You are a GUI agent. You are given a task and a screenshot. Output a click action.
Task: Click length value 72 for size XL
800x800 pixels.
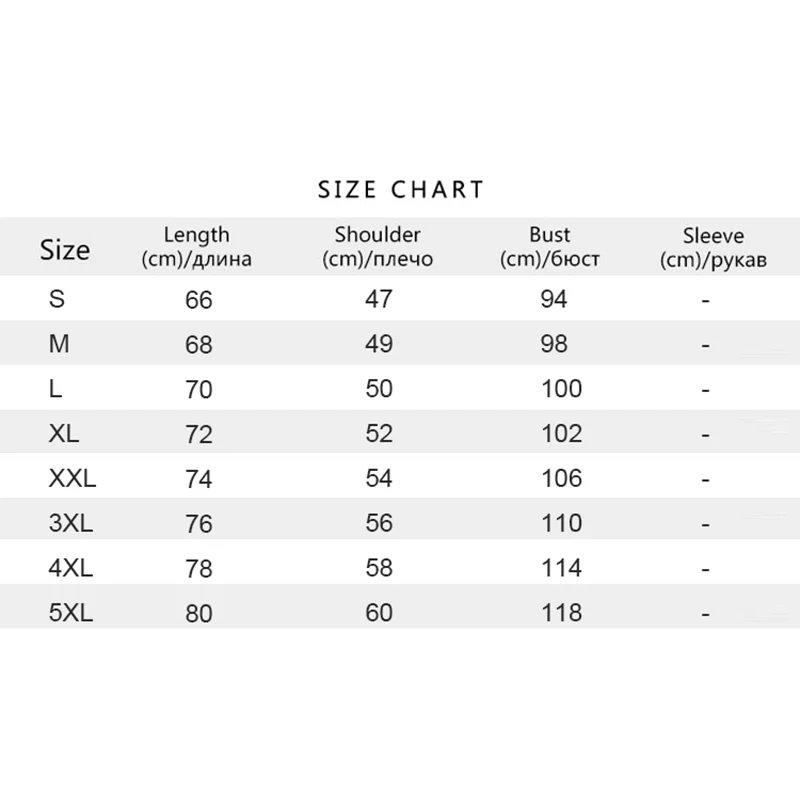199,434
